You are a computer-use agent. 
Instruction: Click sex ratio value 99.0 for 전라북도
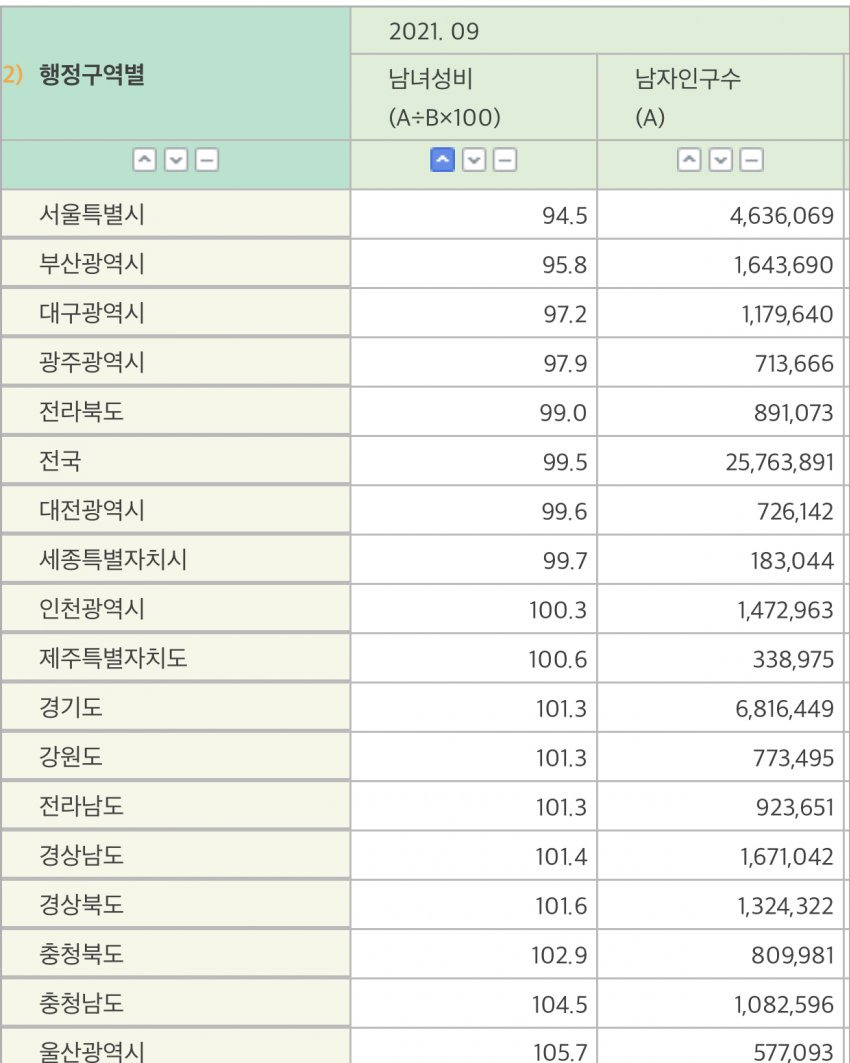[x=563, y=413]
